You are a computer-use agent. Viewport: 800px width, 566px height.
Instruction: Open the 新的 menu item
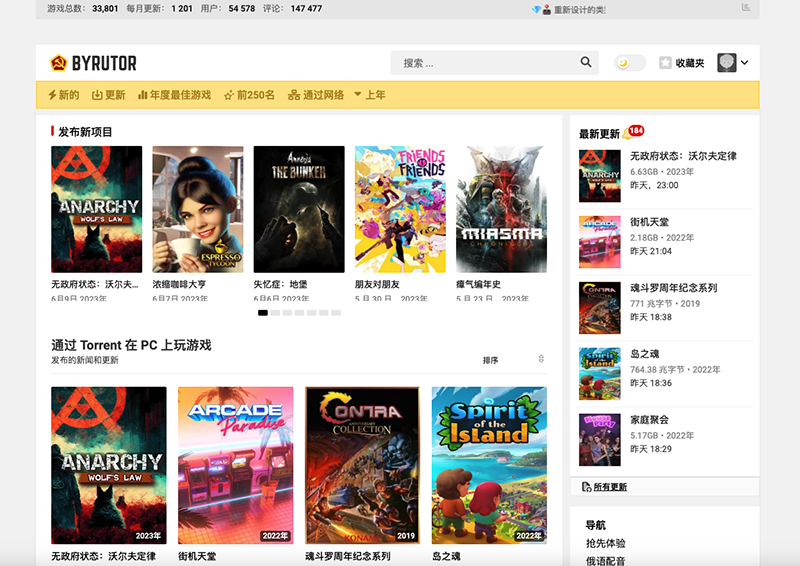(x=64, y=95)
